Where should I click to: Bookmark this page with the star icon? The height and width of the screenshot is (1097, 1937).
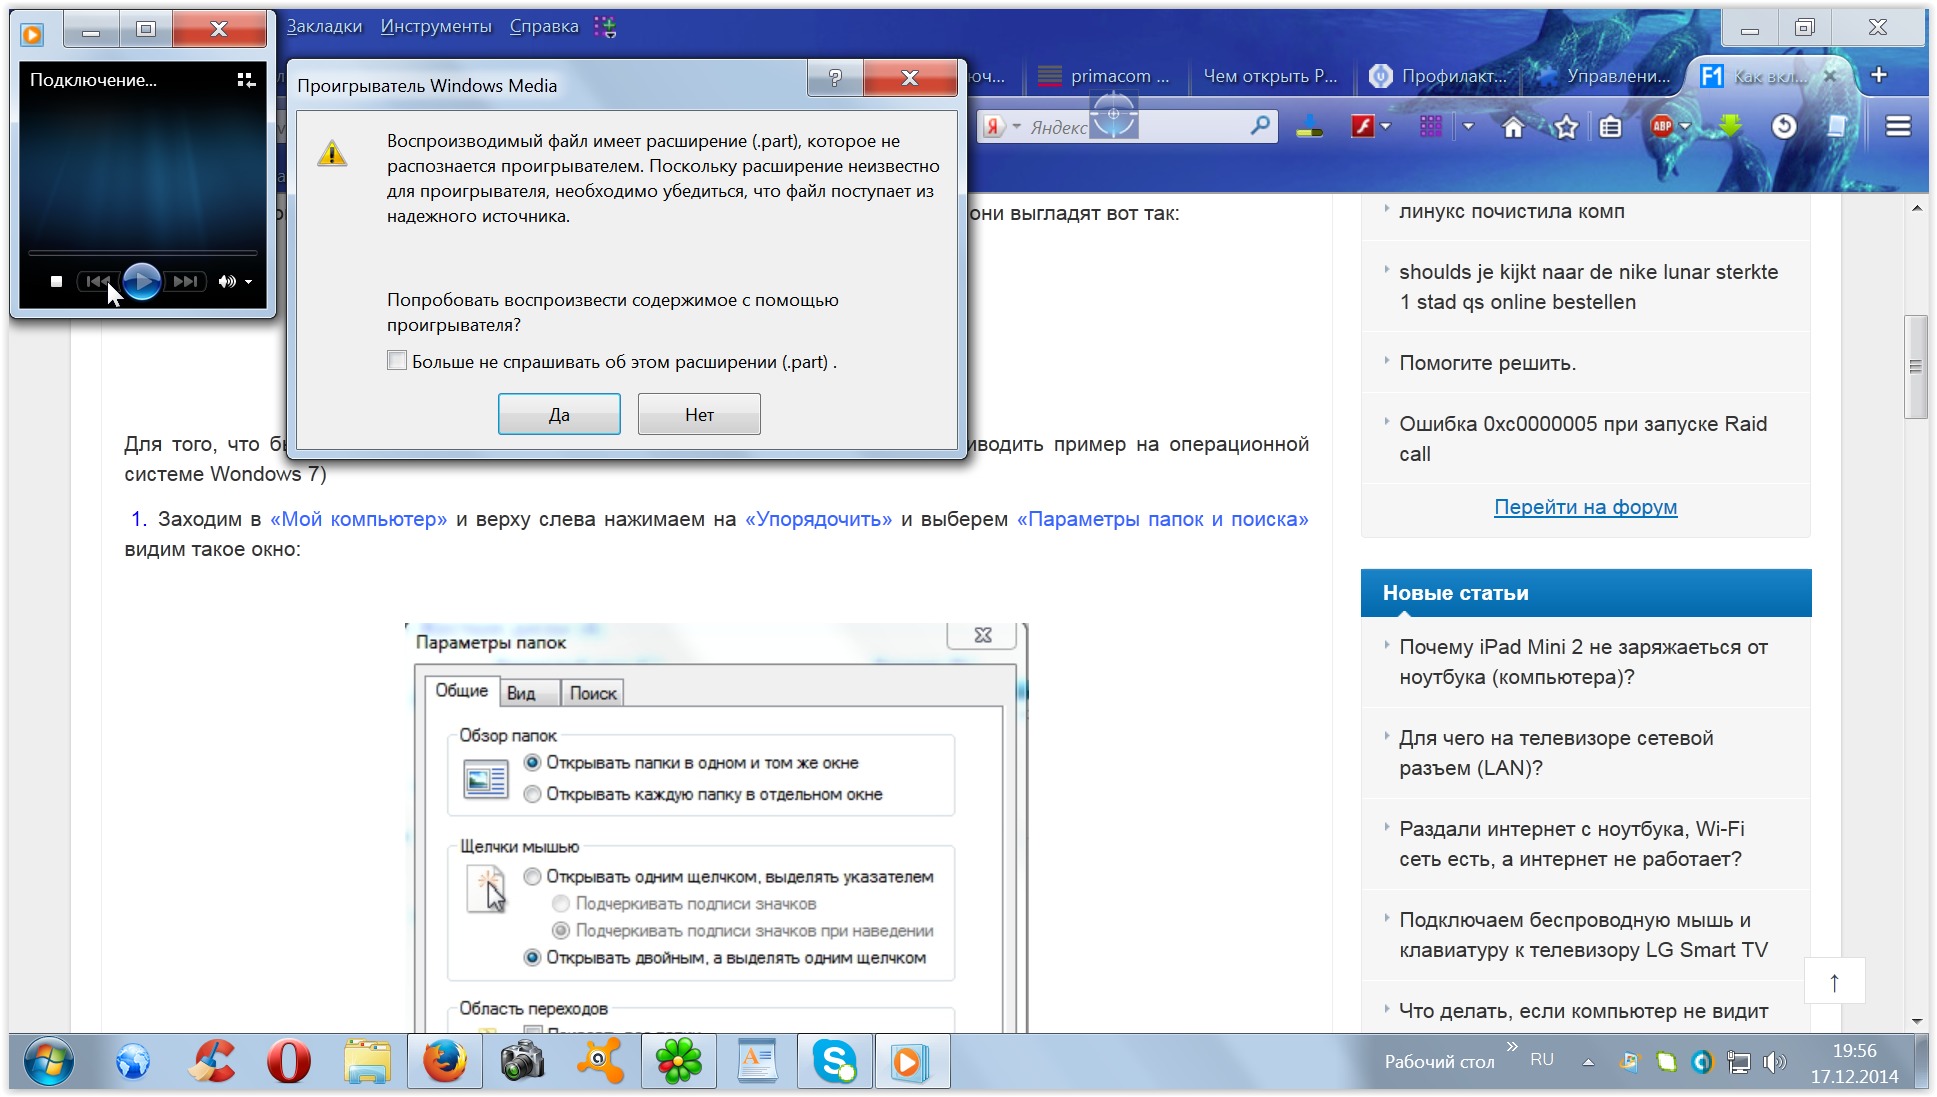[1566, 127]
